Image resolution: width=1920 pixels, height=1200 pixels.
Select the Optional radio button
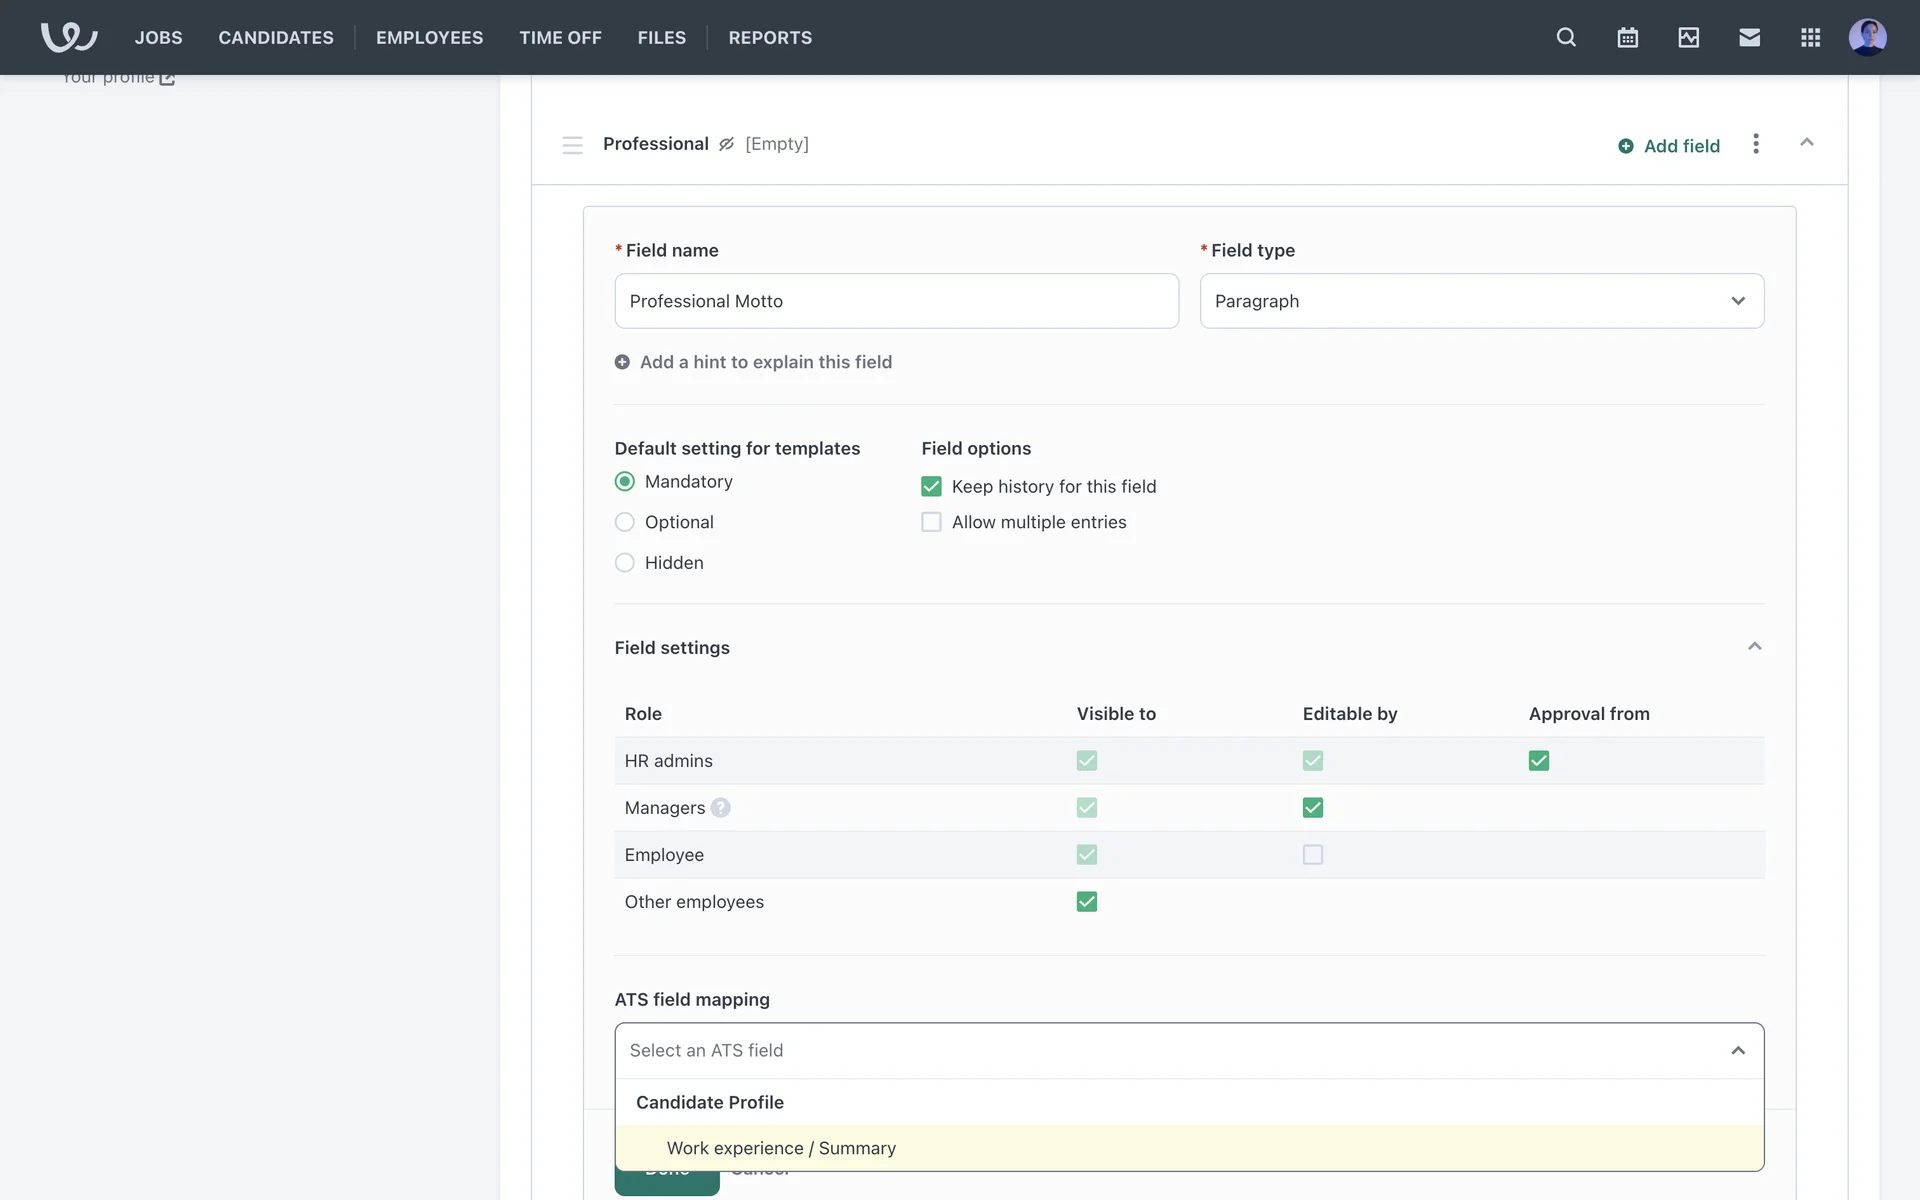point(624,521)
